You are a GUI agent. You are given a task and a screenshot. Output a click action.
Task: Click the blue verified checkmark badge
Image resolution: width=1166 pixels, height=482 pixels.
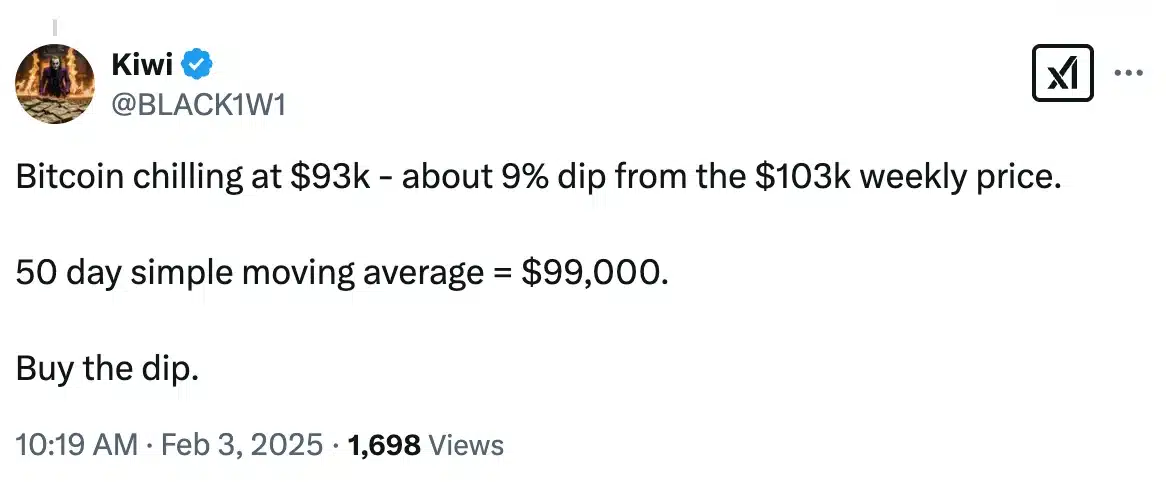pos(196,66)
